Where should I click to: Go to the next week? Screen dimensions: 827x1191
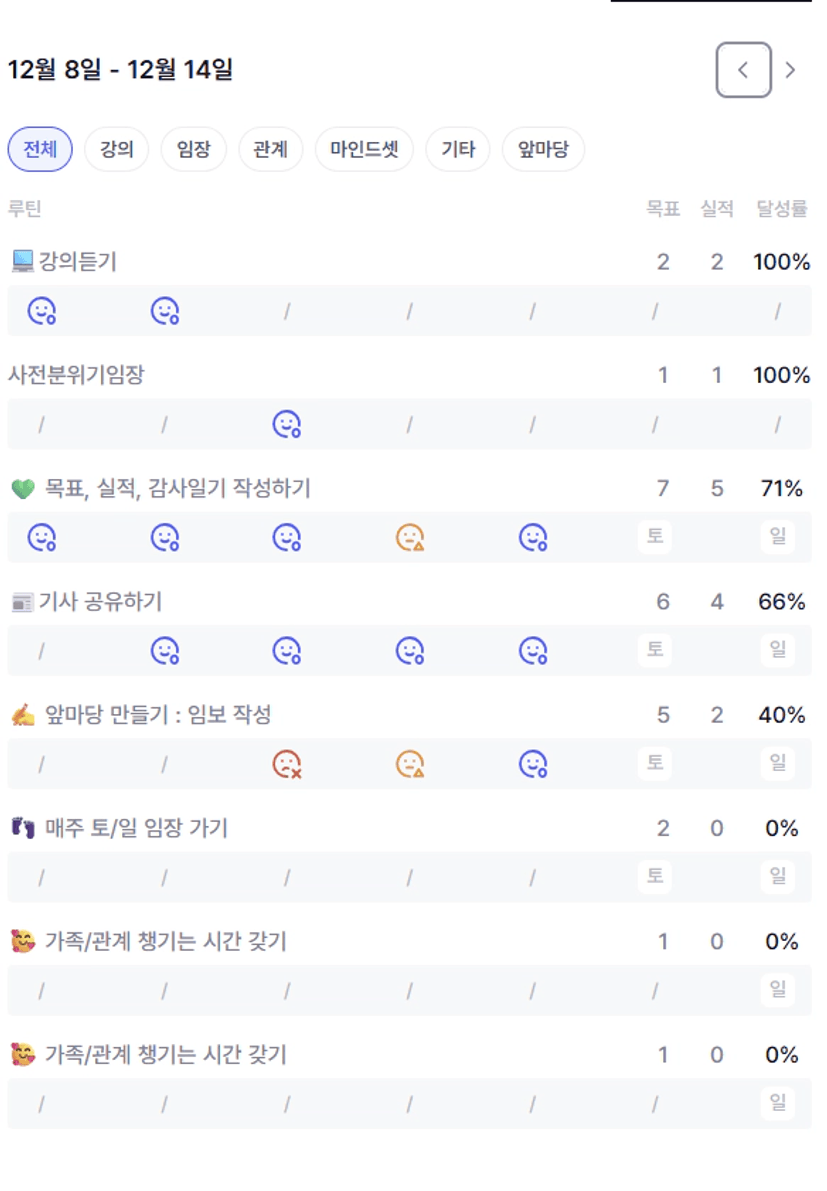point(790,70)
